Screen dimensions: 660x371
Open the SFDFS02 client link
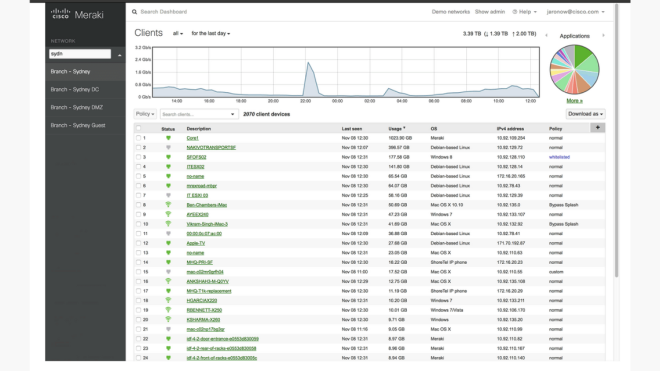click(196, 157)
